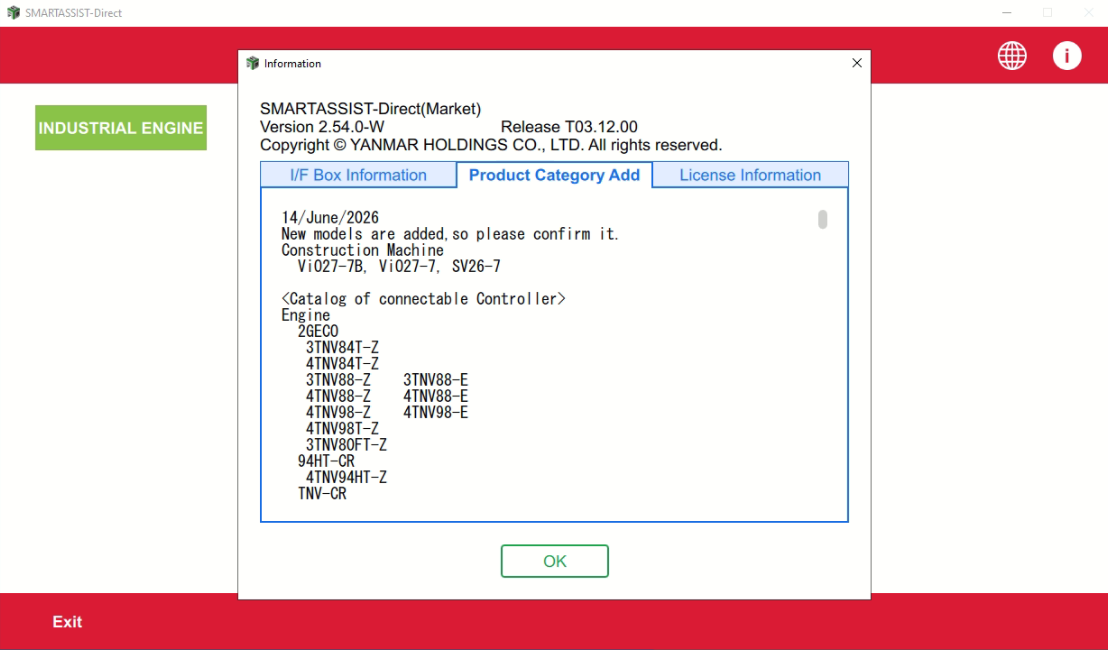Click the 'ViO27-7B, ViO27-7, SV26-7' line
The image size is (1108, 650).
pos(399,266)
